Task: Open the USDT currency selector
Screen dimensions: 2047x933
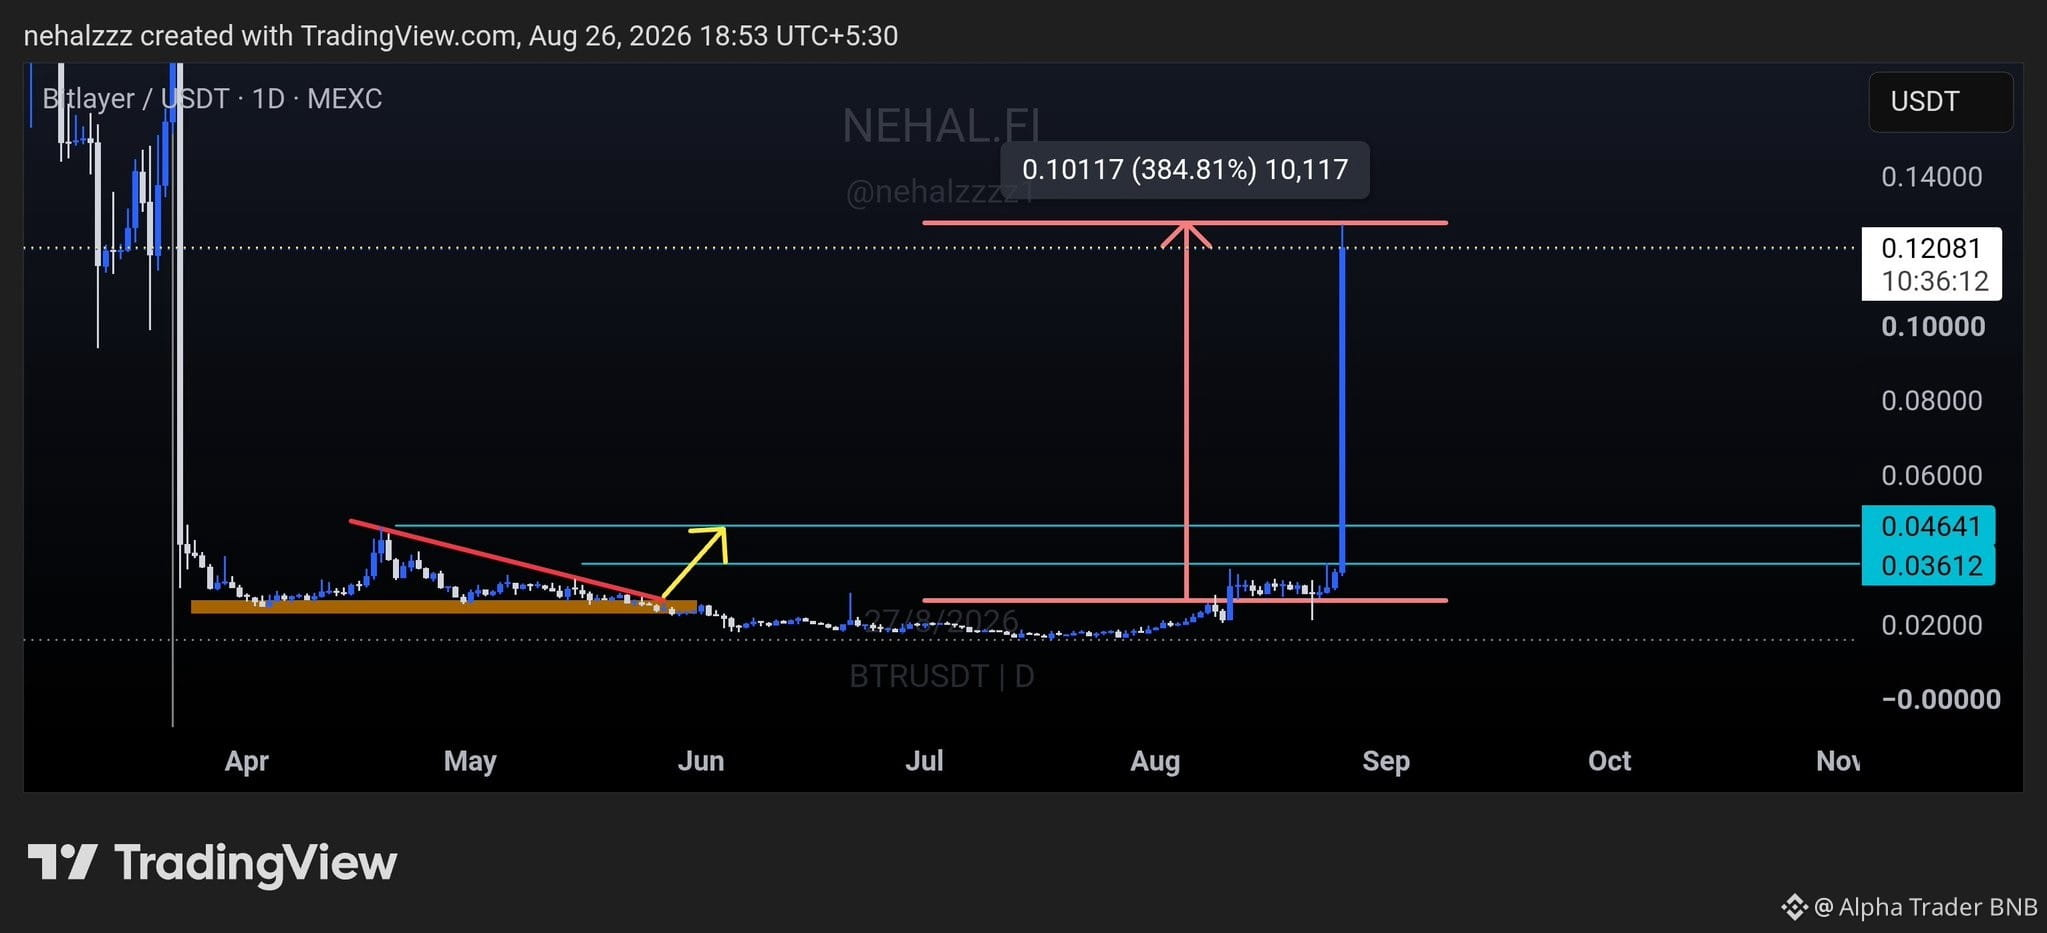Action: [1940, 102]
